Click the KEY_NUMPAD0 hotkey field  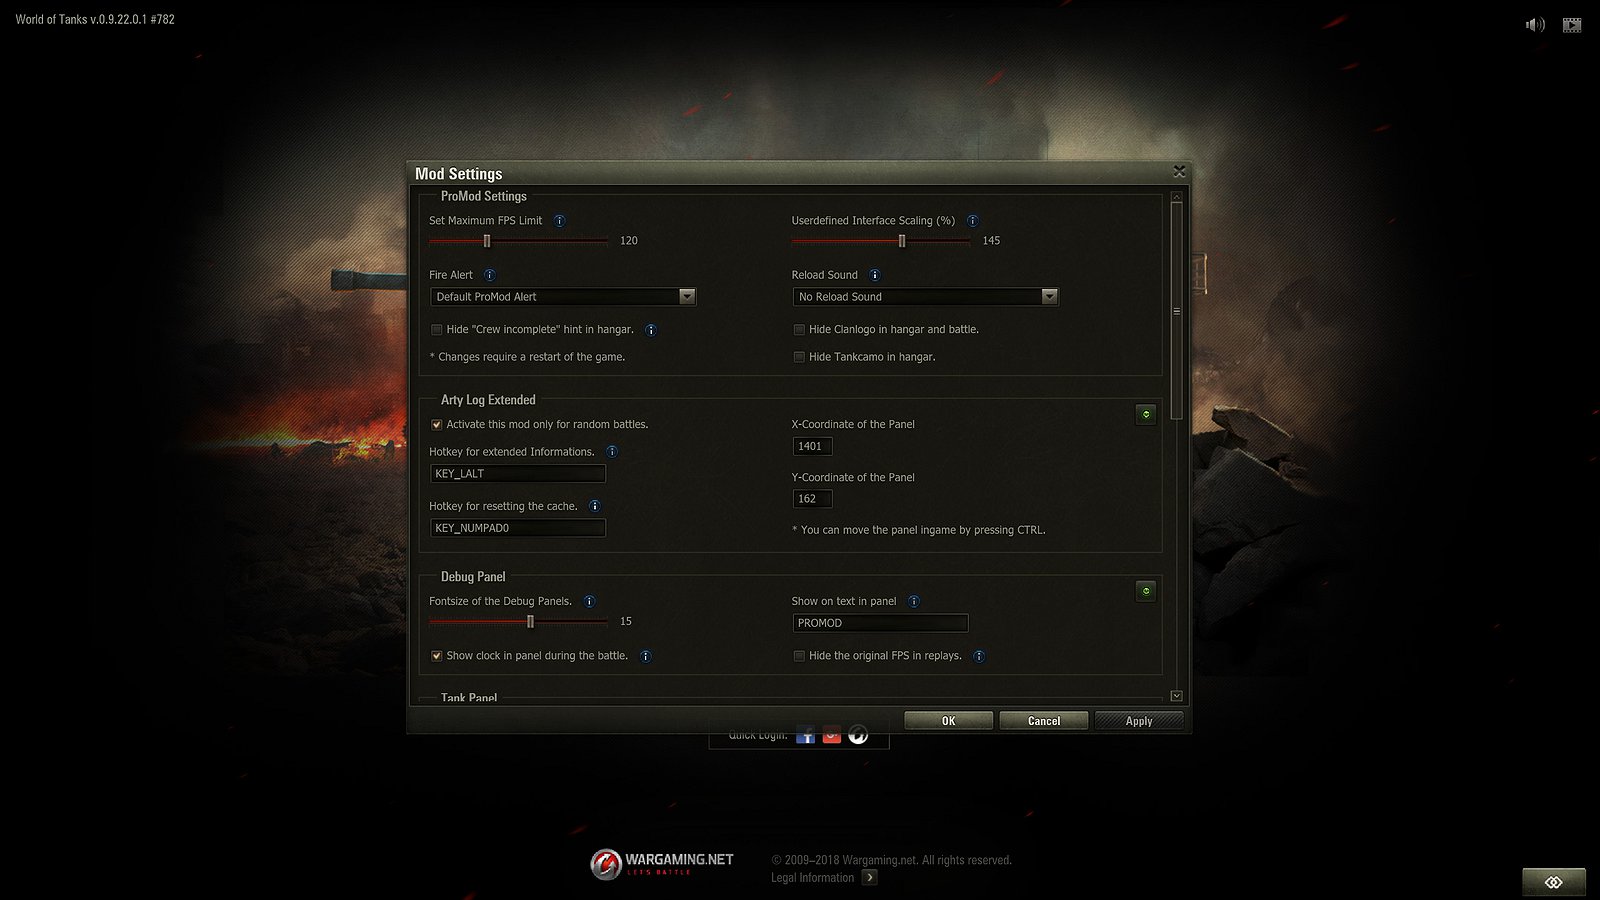click(x=518, y=528)
